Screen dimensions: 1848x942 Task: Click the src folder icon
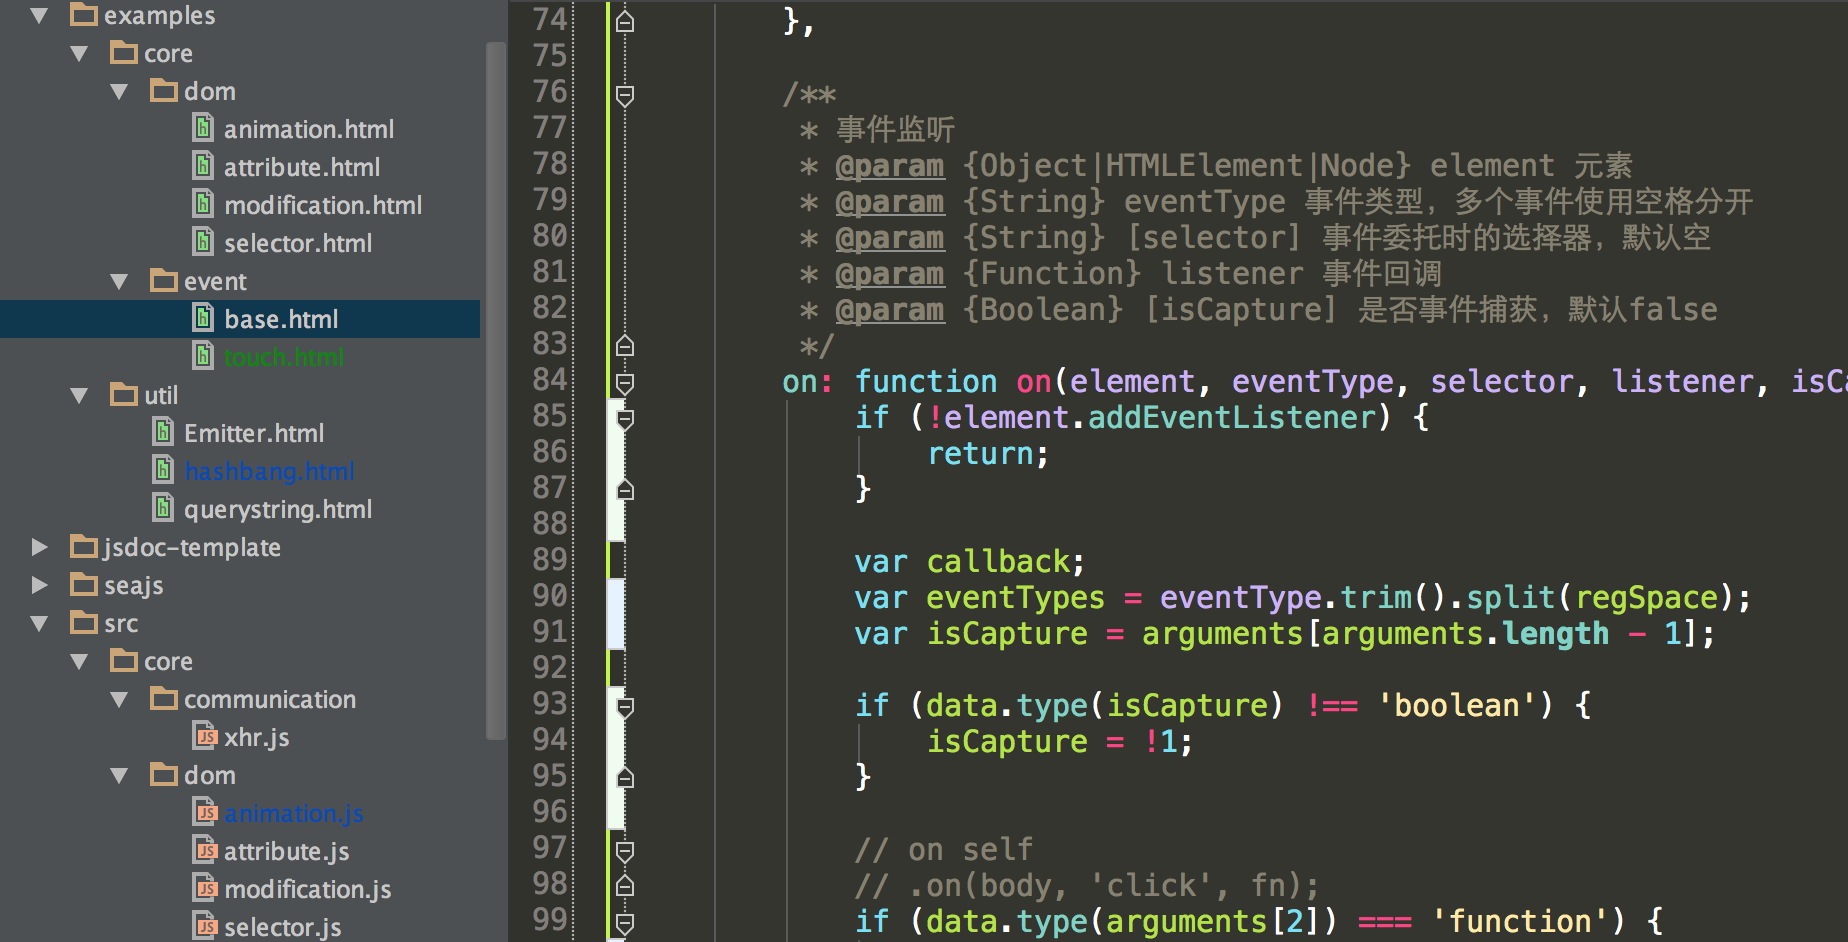tap(84, 622)
